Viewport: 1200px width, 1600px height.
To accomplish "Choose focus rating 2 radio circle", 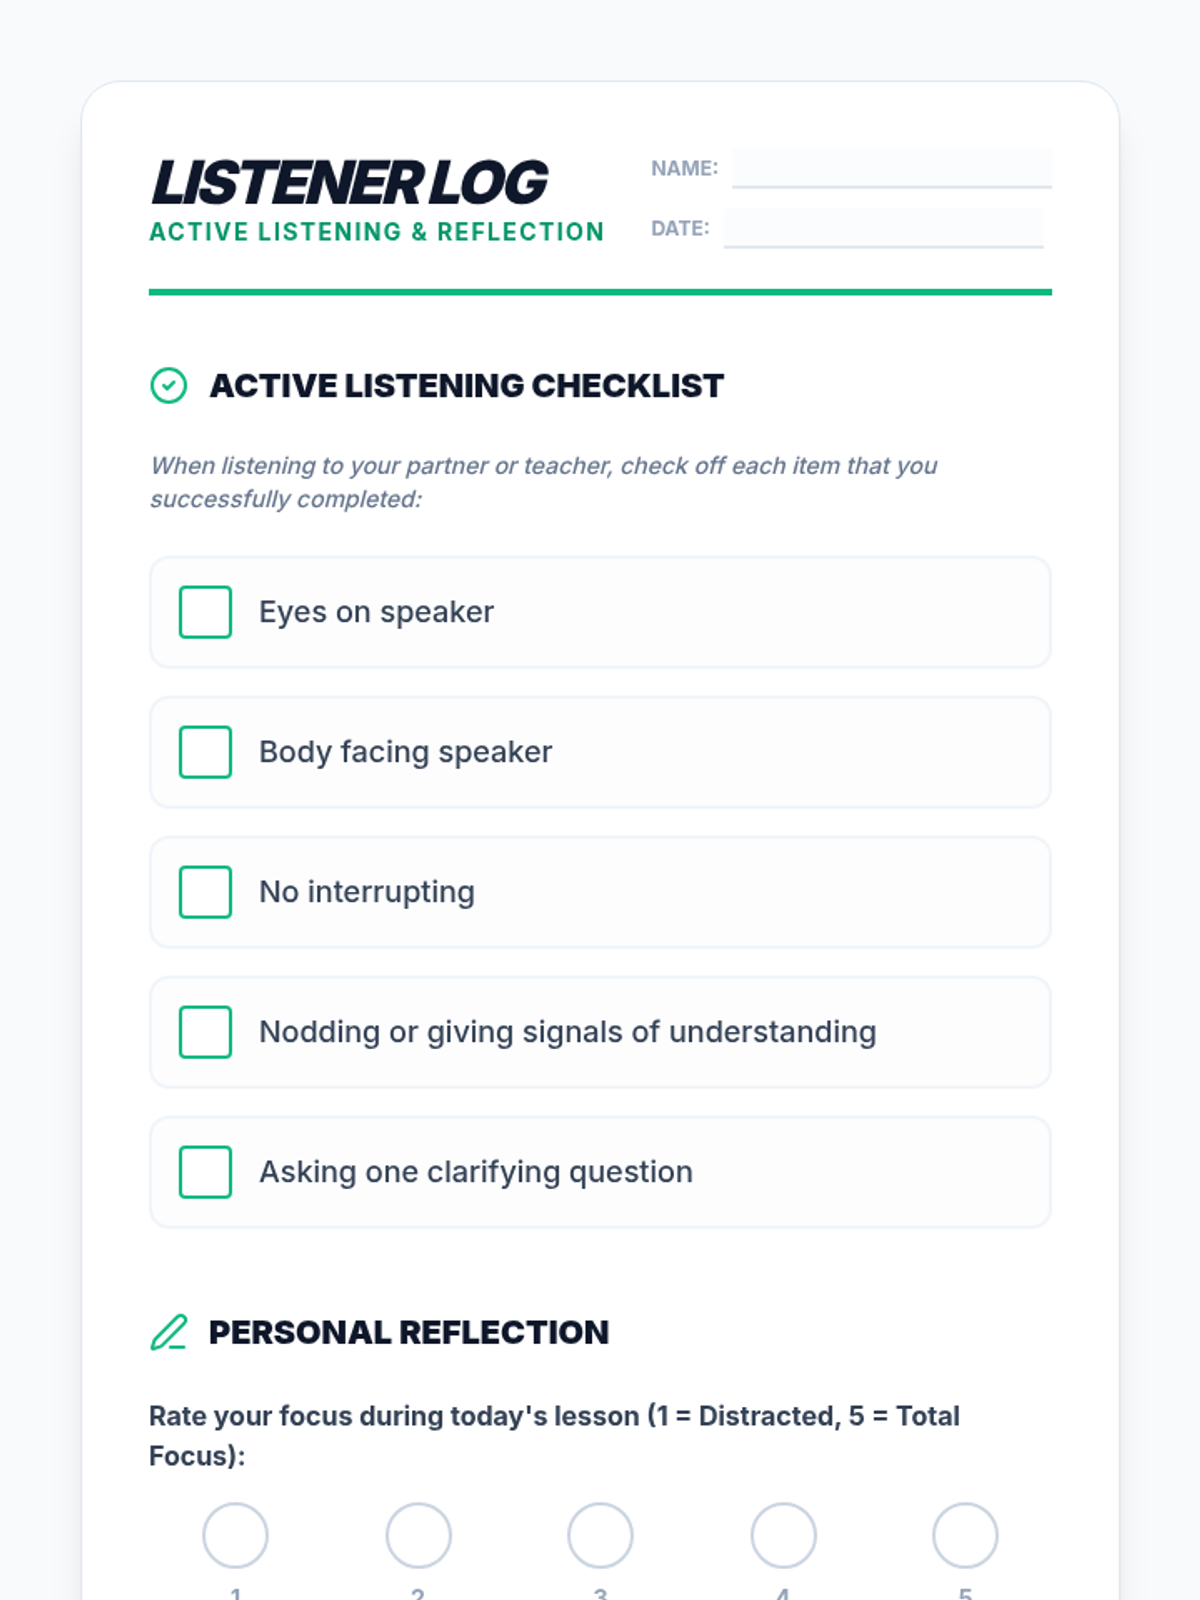I will coord(418,1535).
